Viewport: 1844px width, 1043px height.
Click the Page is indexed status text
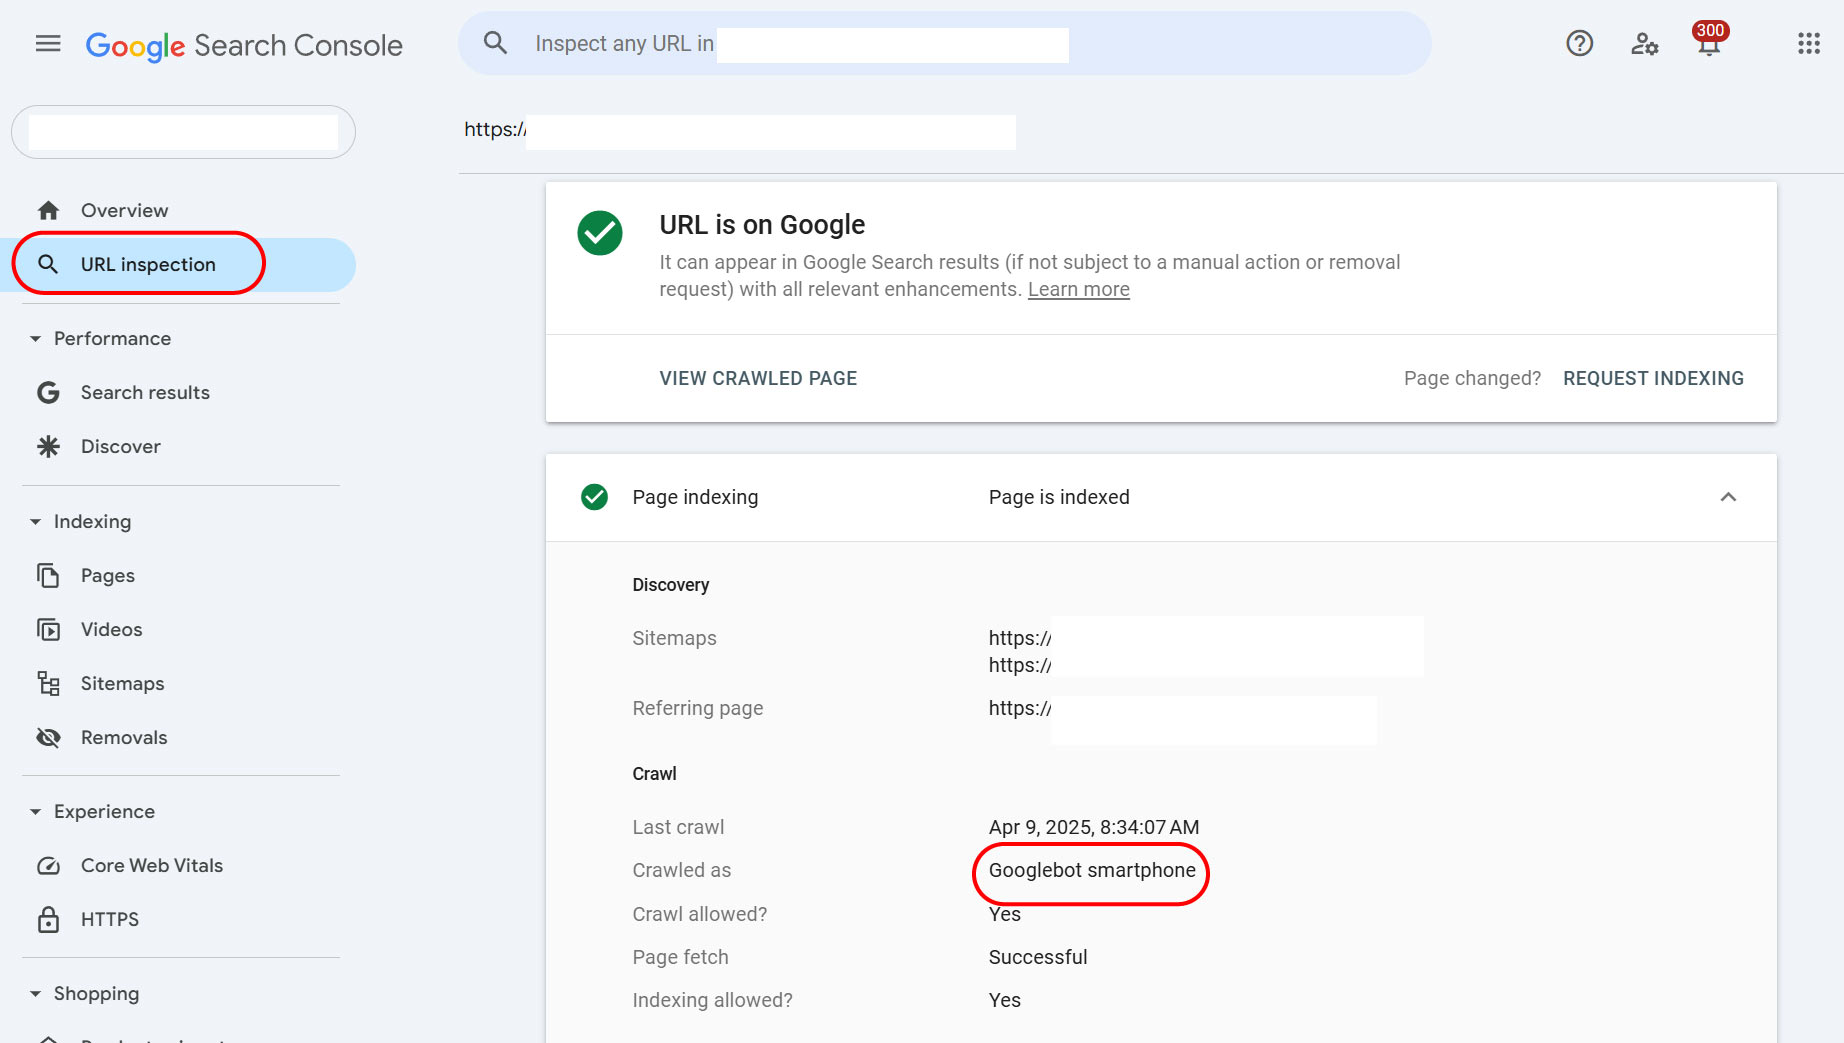point(1059,498)
